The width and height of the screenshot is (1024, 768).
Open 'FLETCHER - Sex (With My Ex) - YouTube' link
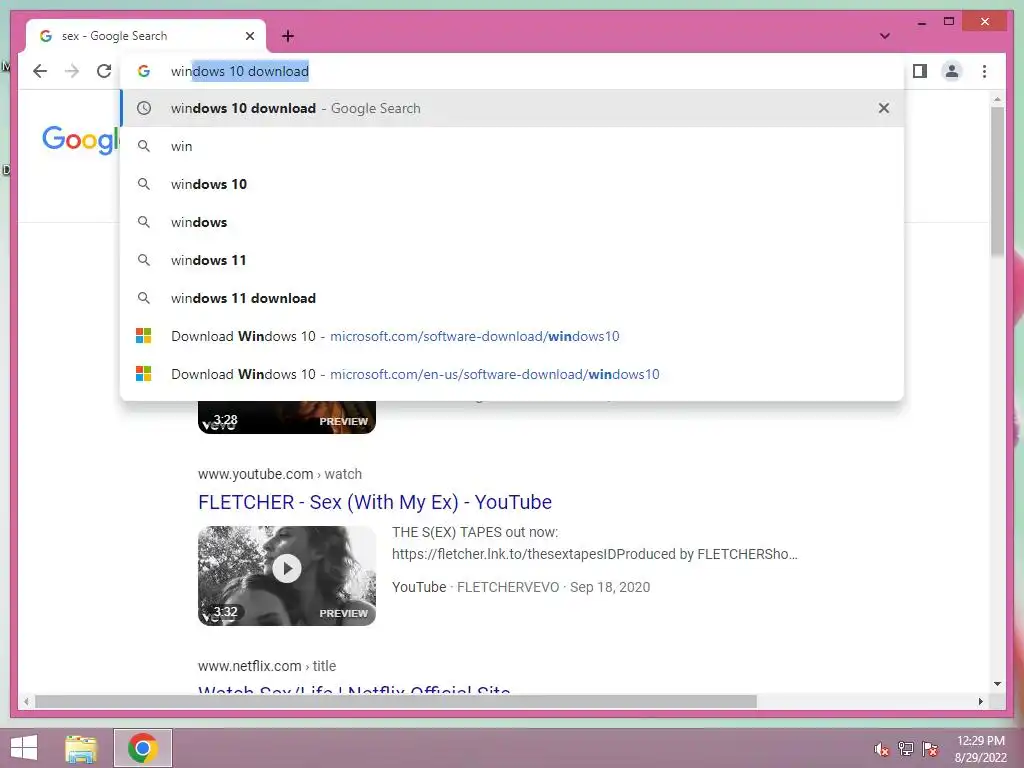375,502
